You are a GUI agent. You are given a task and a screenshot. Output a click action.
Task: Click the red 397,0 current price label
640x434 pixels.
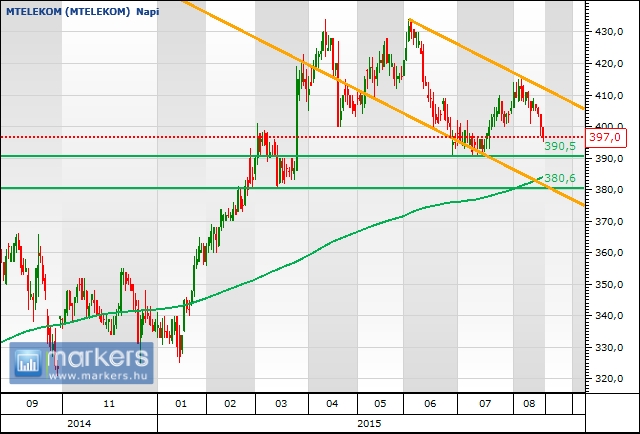(607, 137)
